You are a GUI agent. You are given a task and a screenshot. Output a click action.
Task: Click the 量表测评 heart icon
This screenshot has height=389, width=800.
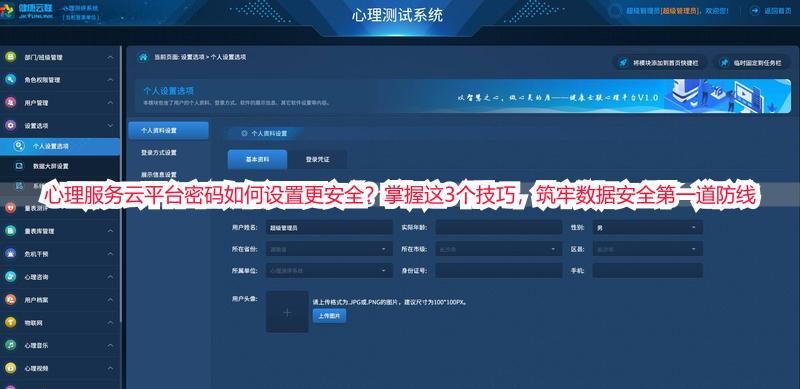point(10,208)
